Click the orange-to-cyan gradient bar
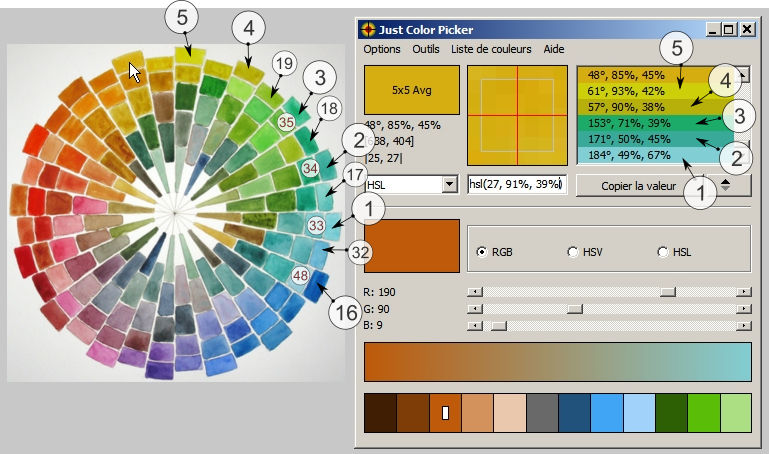This screenshot has width=769, height=454. (558, 362)
